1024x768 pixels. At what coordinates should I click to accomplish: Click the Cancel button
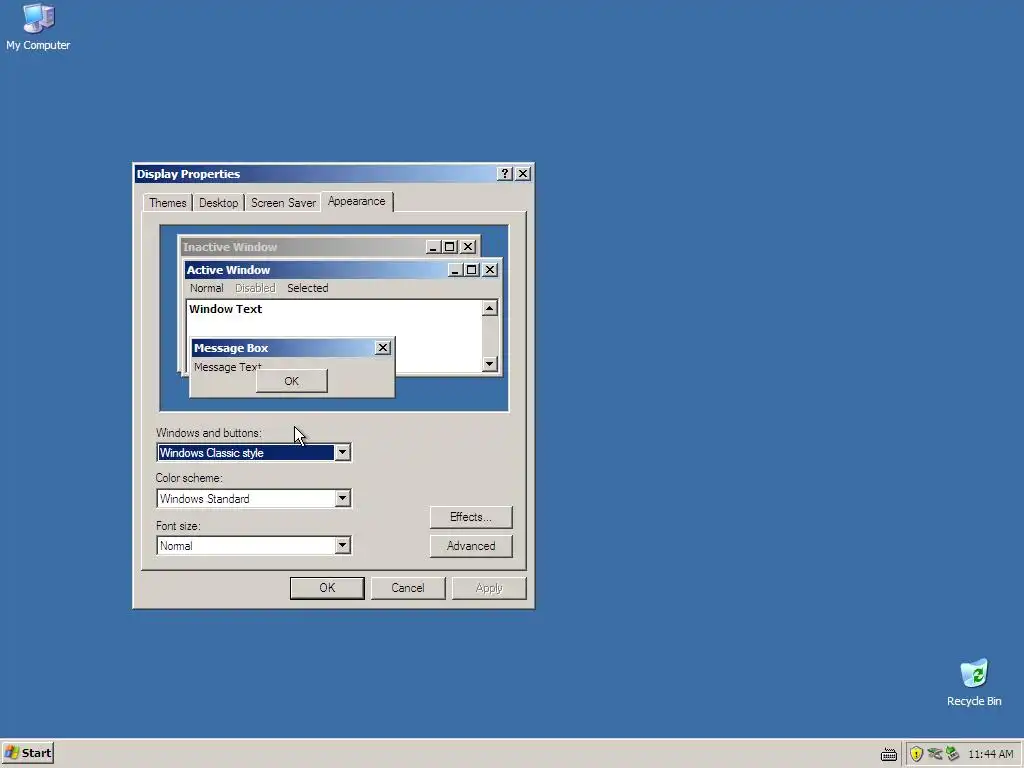click(408, 588)
